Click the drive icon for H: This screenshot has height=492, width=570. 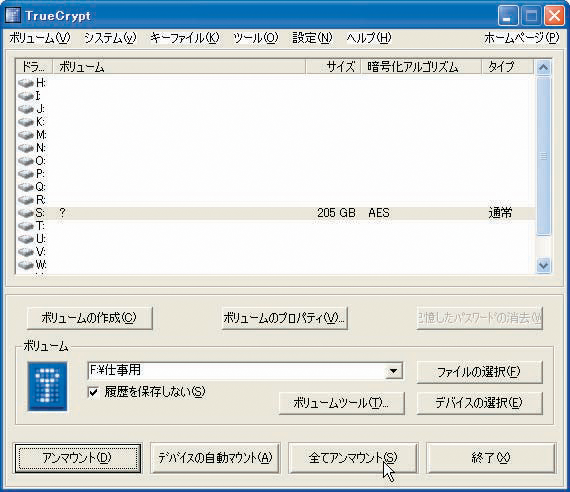25,83
